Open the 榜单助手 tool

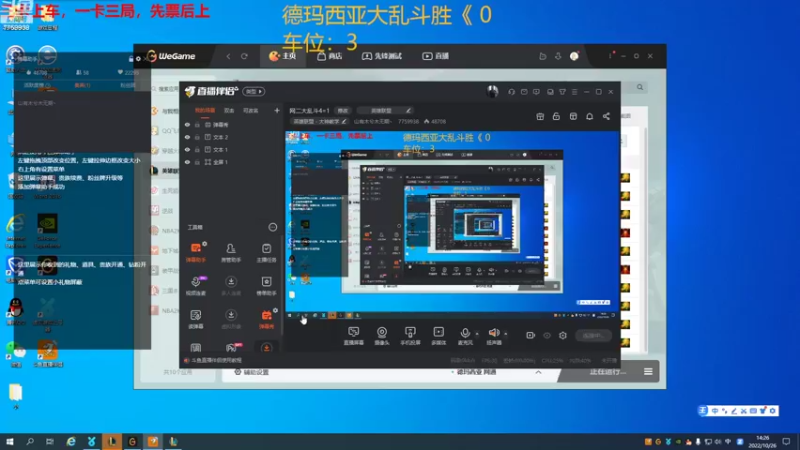(266, 286)
